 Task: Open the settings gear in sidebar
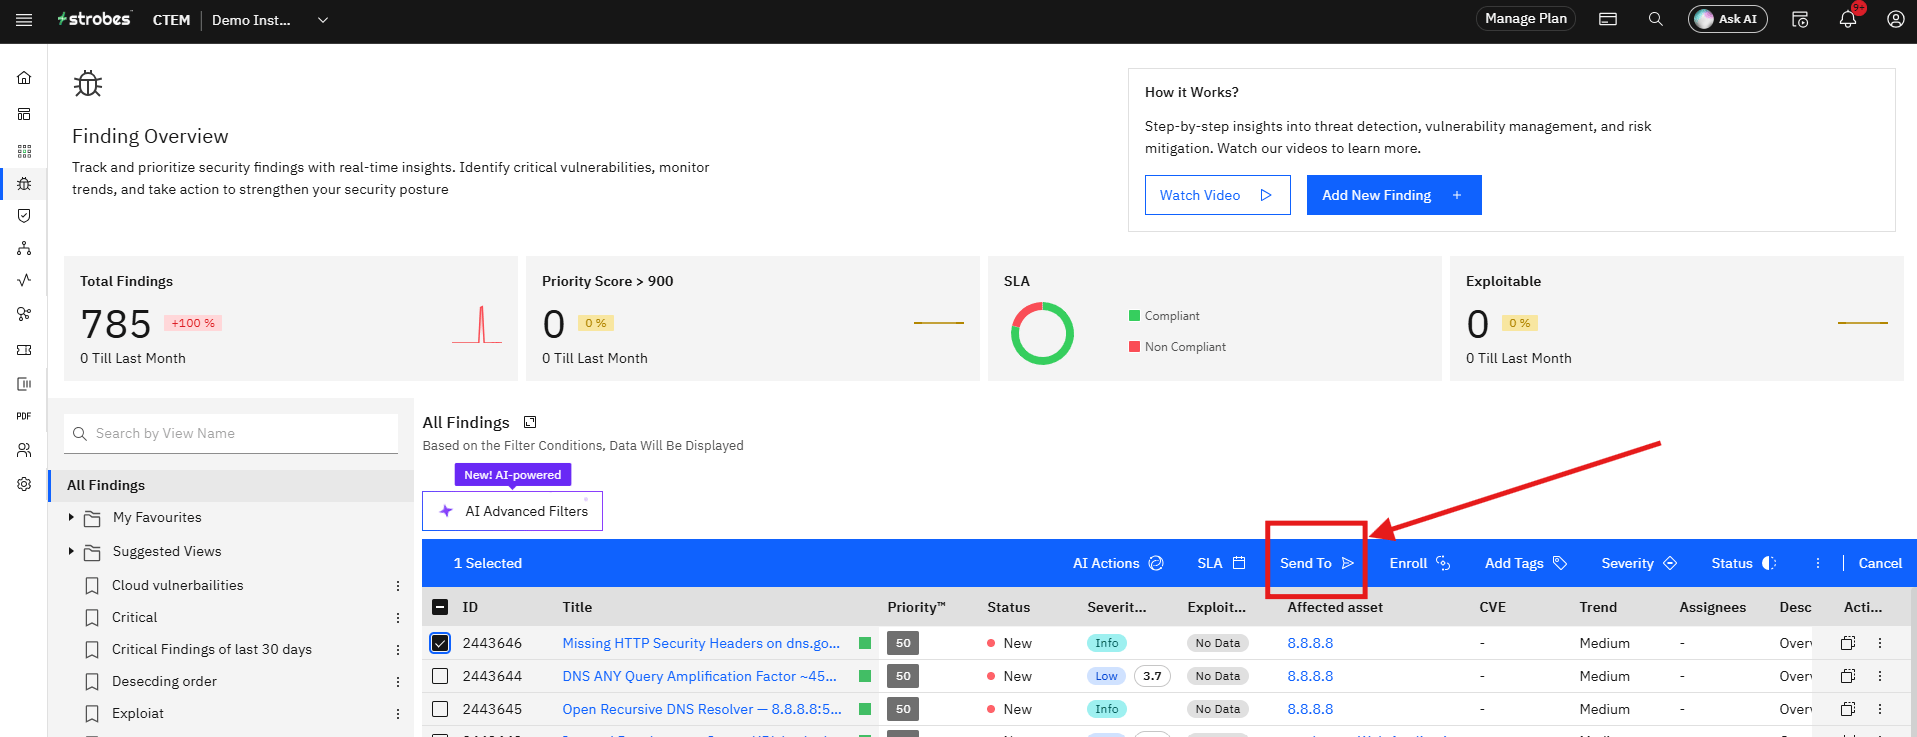coord(24,484)
